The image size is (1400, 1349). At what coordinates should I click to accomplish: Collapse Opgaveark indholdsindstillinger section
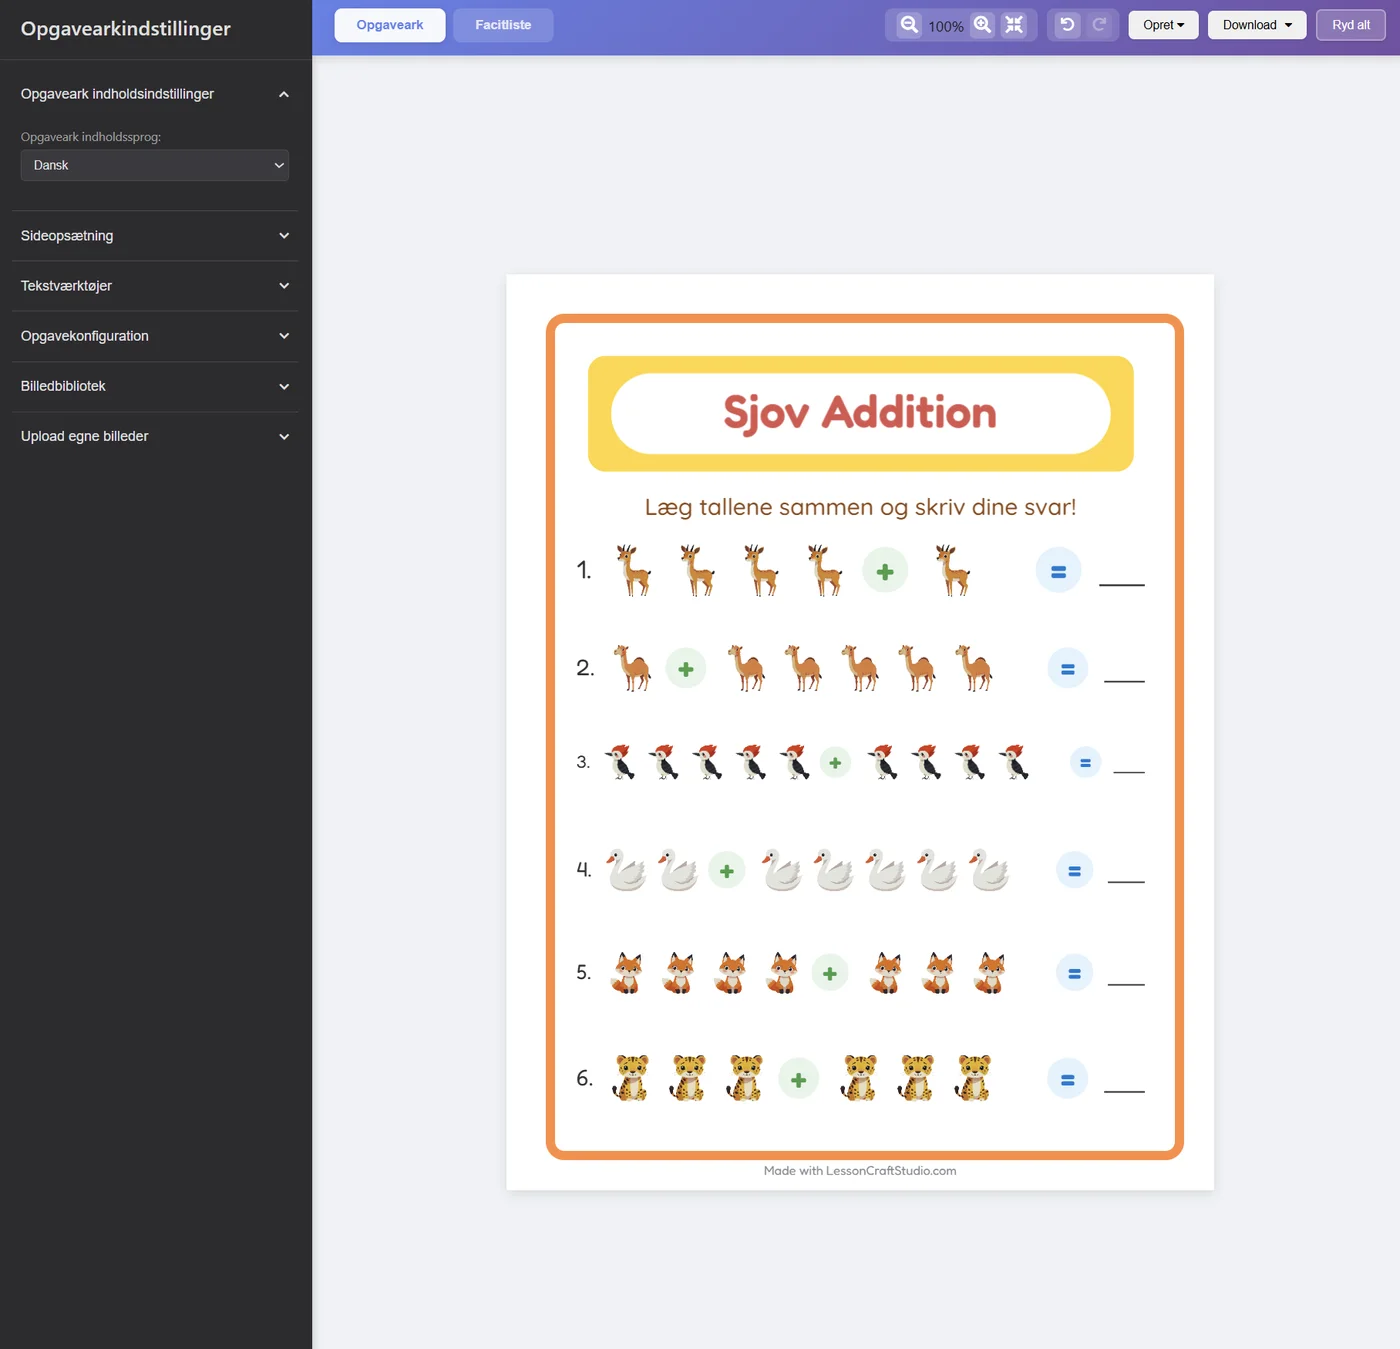[155, 94]
